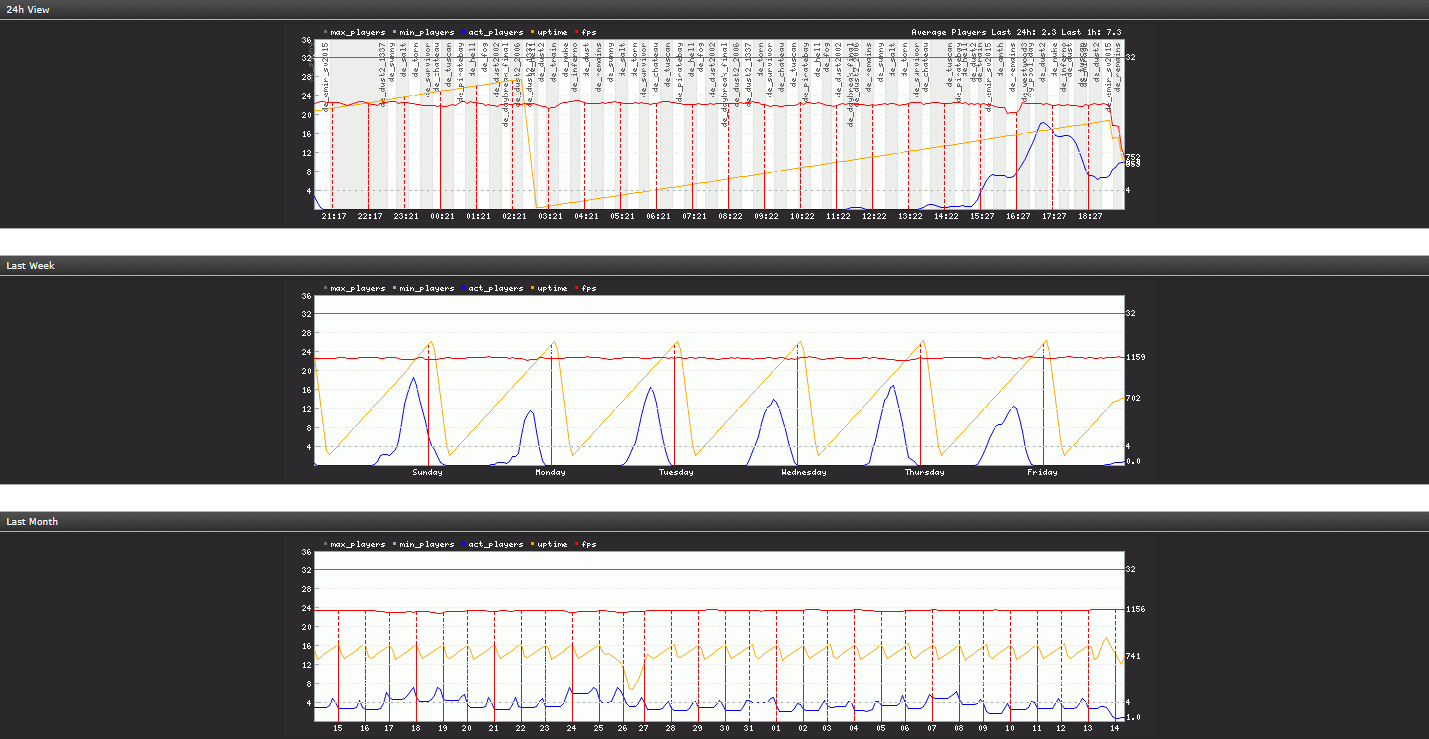The width and height of the screenshot is (1429, 739).
Task: Click the 24h View section header
Action: [28, 10]
